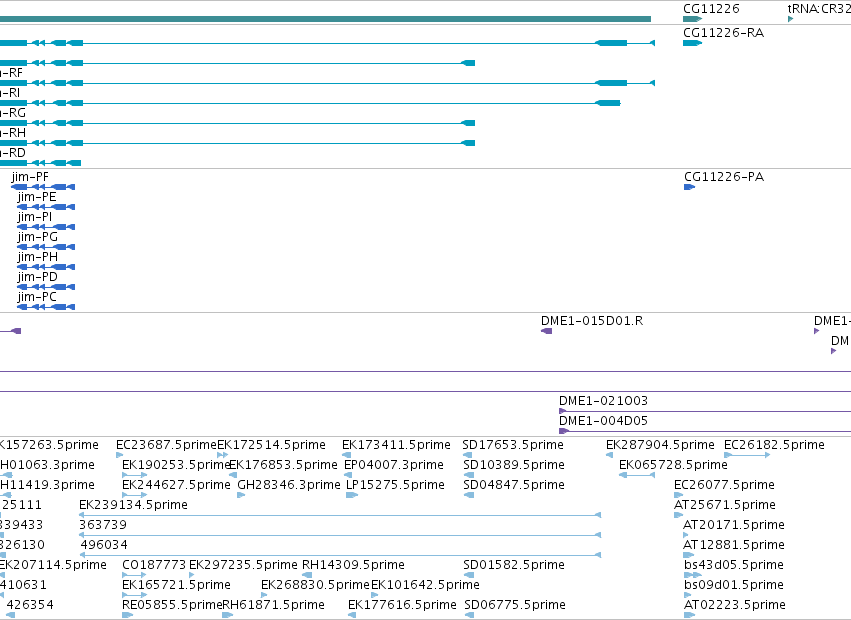851x620 pixels.
Task: Click the CG11226-PA protein label
Action: pyautogui.click(x=724, y=176)
